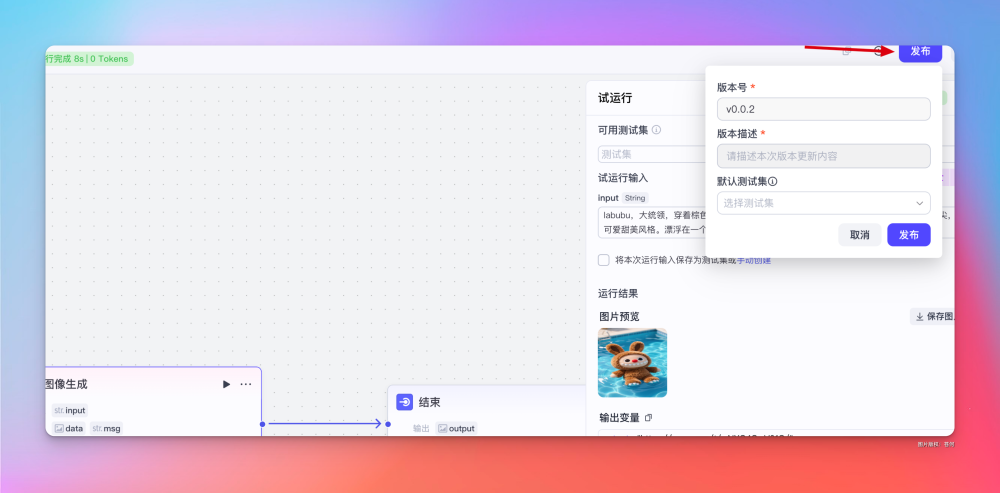Run the 图像生成 node with play icon
Screen dimensions: 1000x493
(x=226, y=384)
